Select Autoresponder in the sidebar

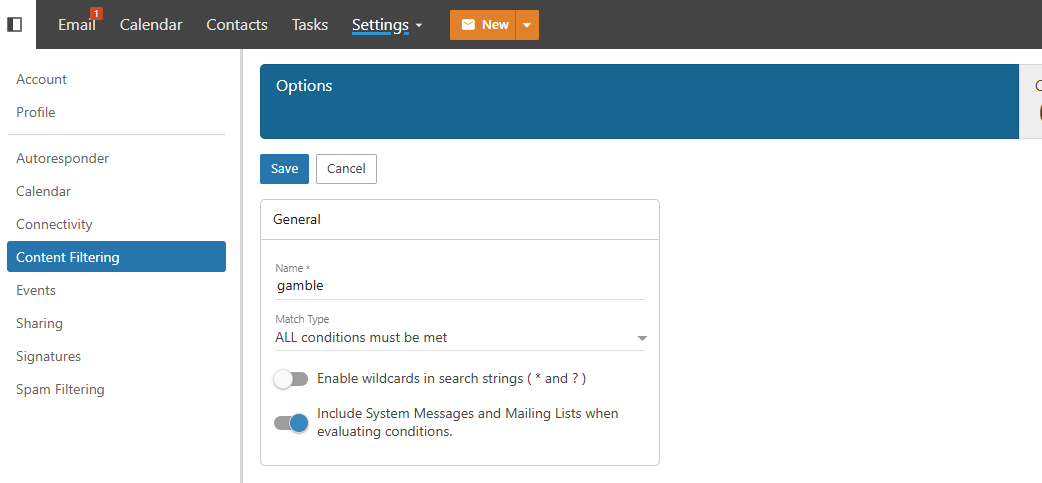62,158
